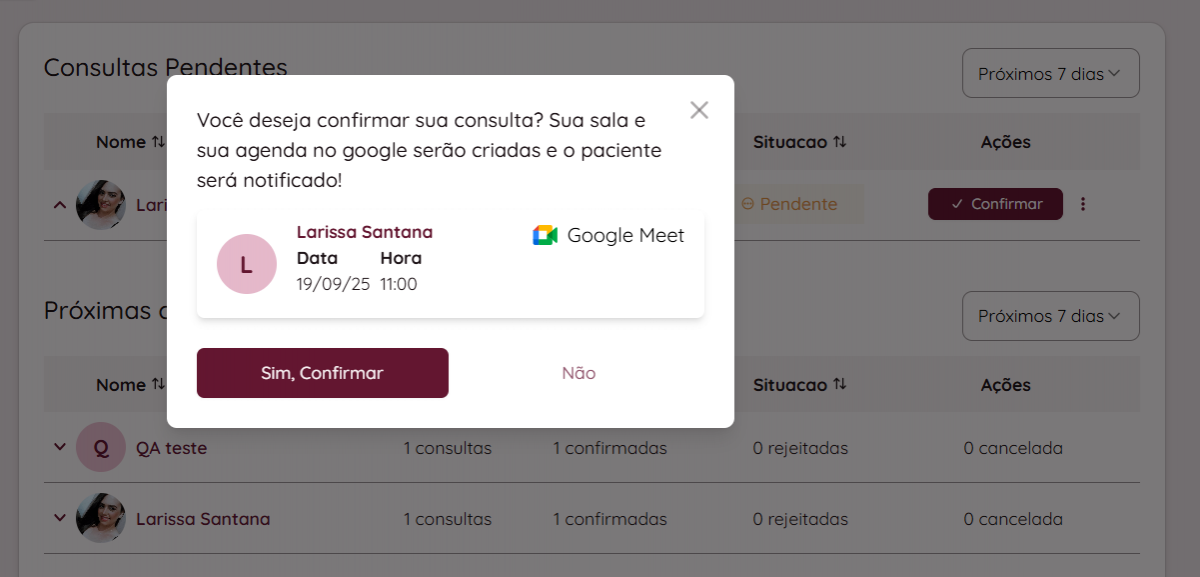Click Larissa Santana photo in upcoming list

pos(101,519)
